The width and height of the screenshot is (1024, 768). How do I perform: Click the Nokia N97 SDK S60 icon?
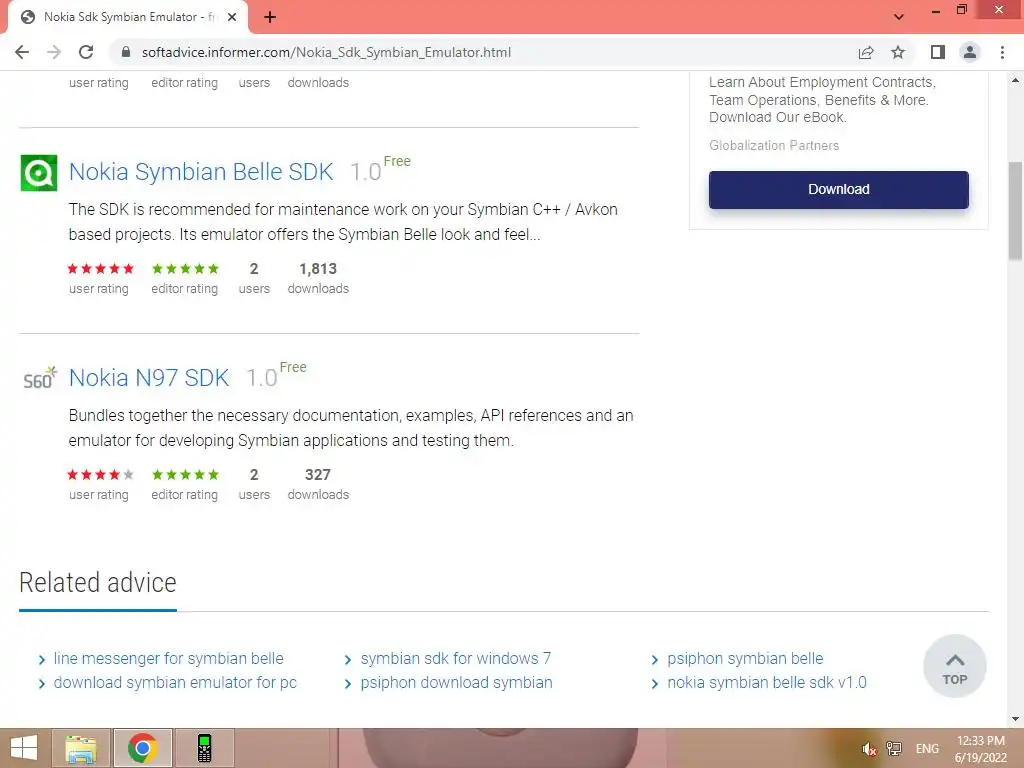[39, 378]
